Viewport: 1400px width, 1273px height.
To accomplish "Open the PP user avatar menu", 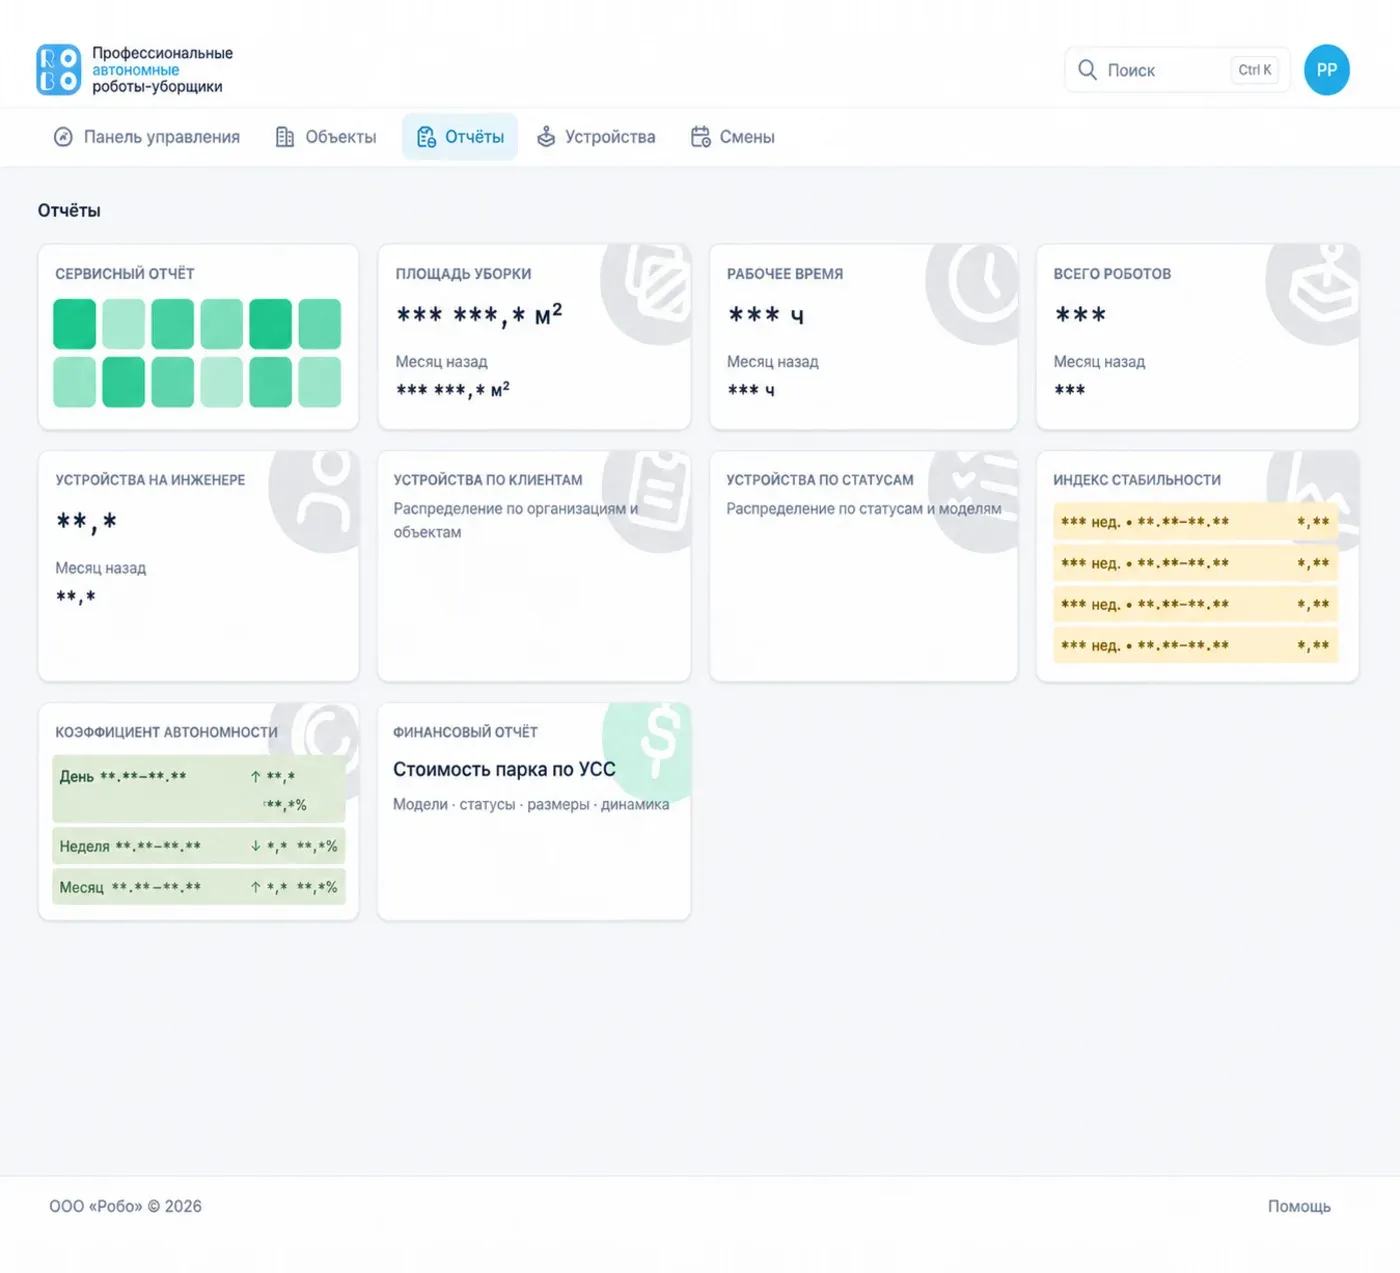I will 1327,70.
